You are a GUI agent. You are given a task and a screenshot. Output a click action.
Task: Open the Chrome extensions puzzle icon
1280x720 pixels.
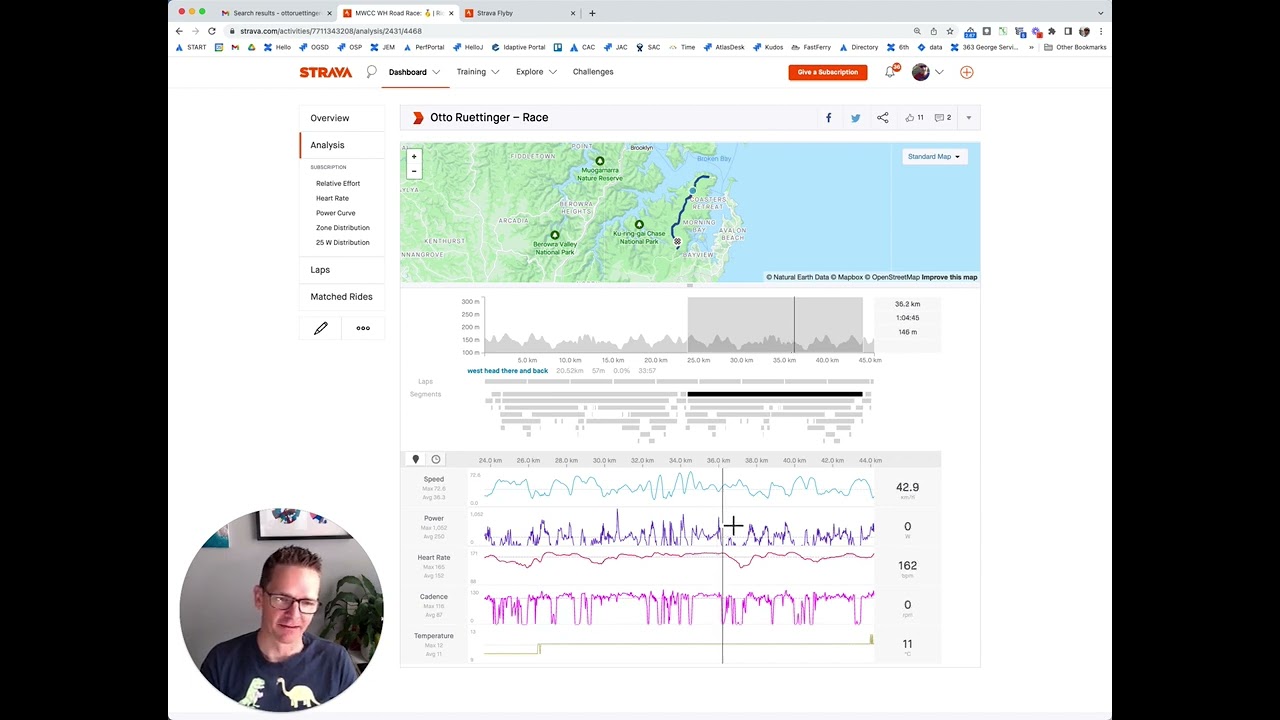tap(1051, 31)
